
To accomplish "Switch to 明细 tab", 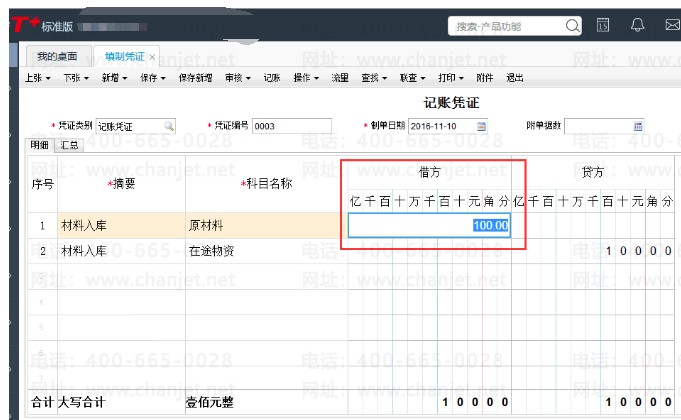I will coord(39,145).
